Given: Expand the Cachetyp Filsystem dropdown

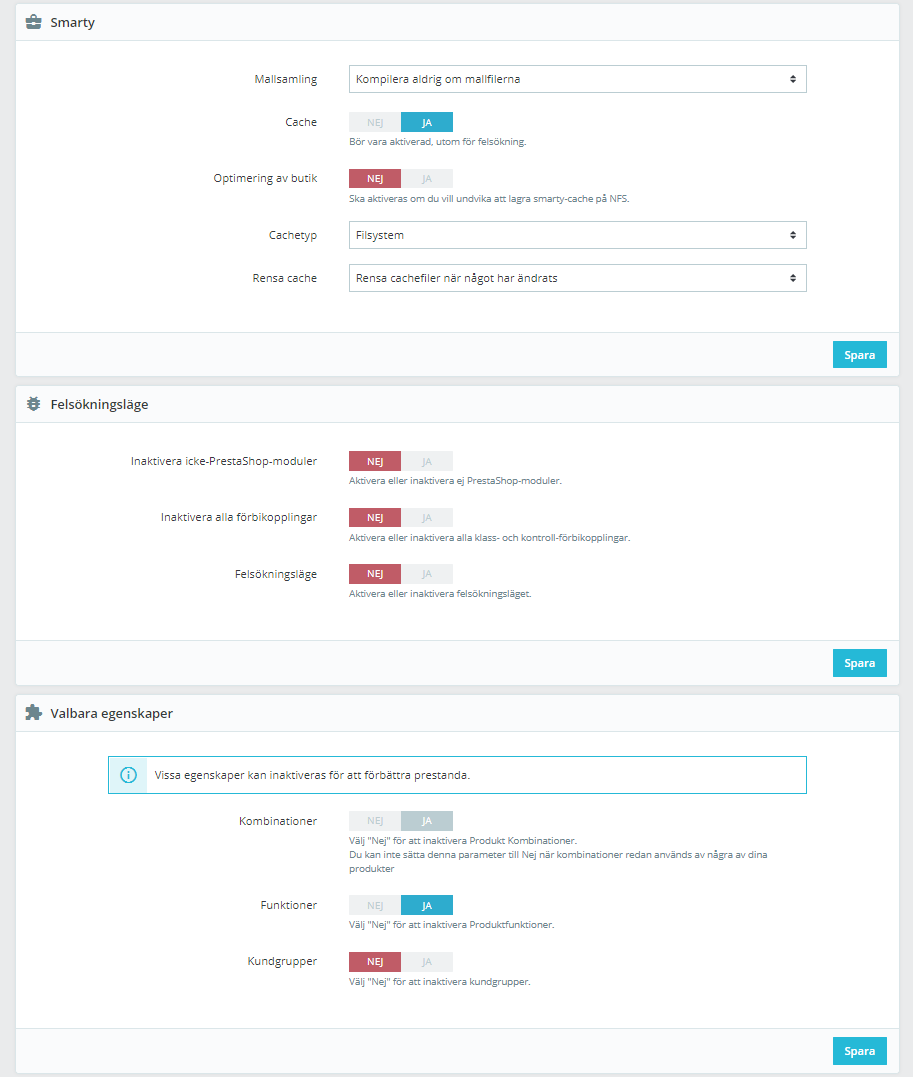Looking at the screenshot, I should (578, 235).
